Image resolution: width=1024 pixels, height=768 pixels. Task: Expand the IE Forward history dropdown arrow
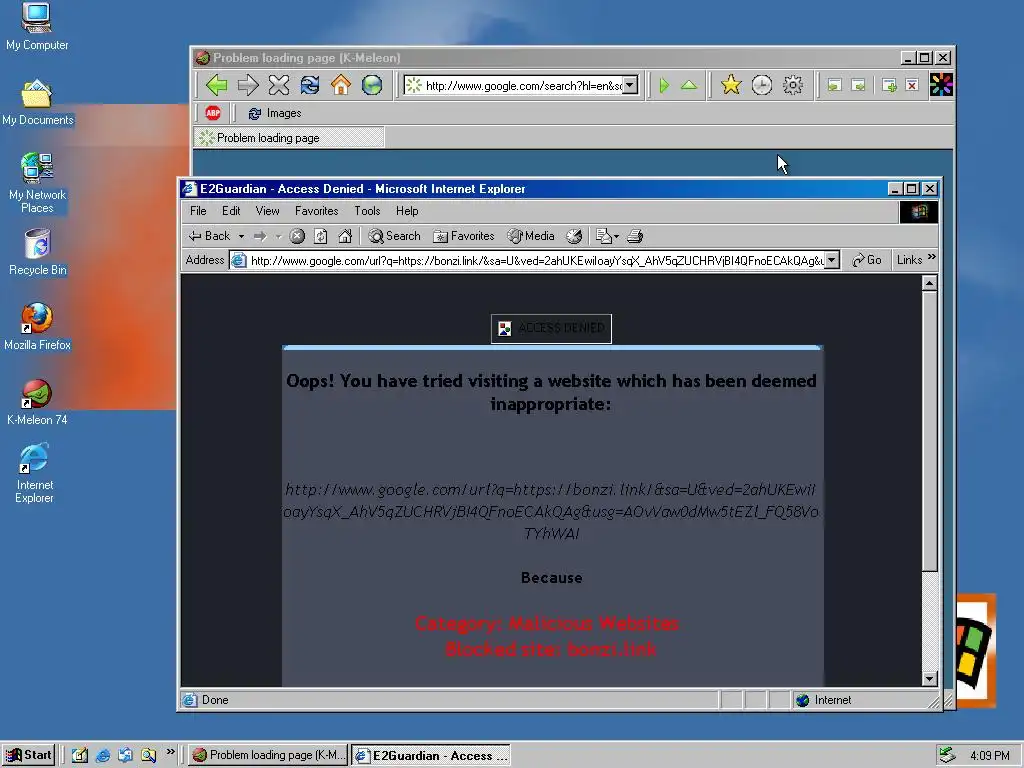point(278,236)
